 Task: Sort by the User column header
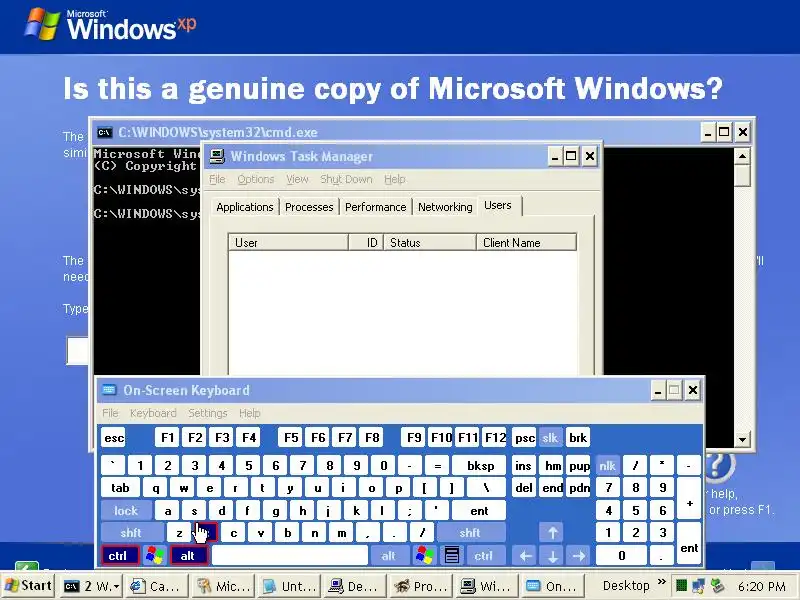coord(288,243)
